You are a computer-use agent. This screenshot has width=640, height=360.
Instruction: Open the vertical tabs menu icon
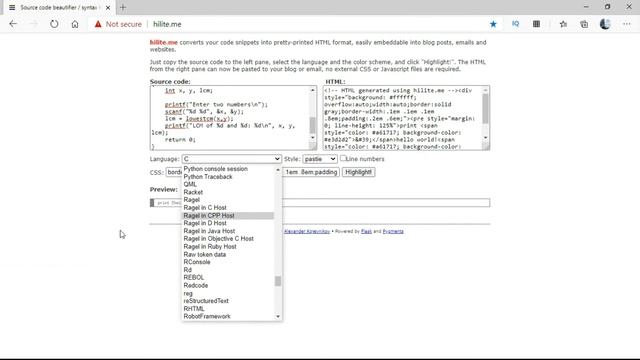(12, 7)
